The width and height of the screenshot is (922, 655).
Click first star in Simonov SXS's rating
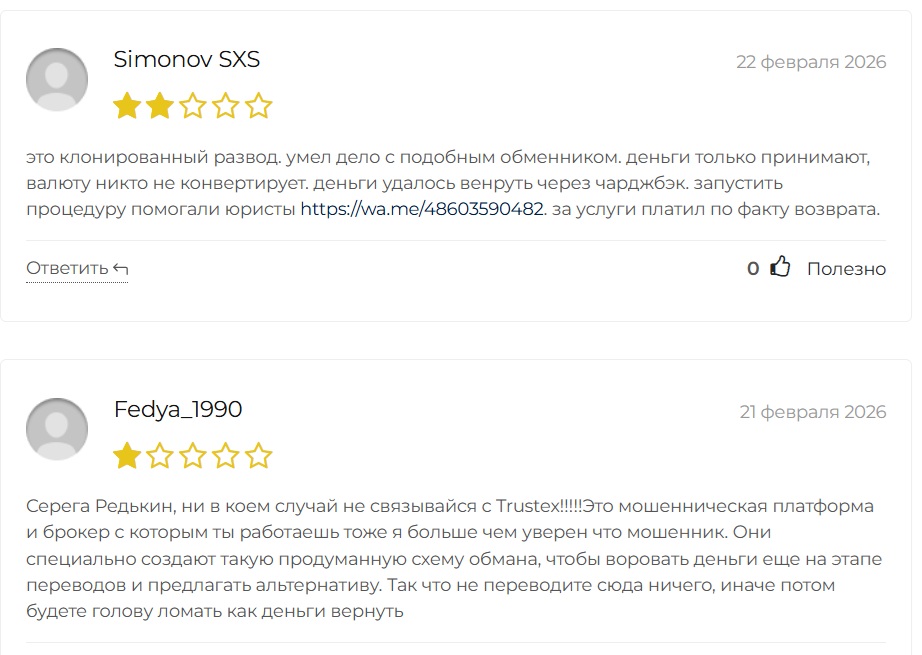pyautogui.click(x=127, y=106)
